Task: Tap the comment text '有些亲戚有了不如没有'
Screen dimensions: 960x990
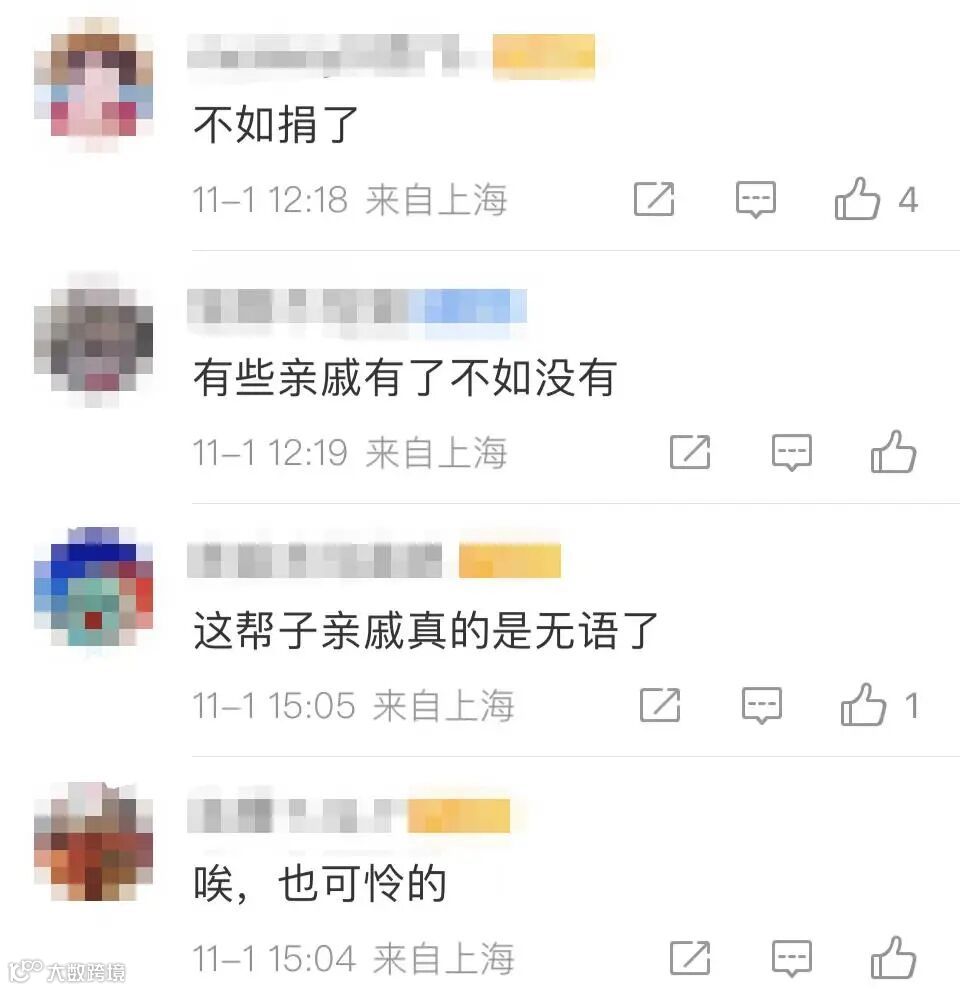Action: click(405, 378)
